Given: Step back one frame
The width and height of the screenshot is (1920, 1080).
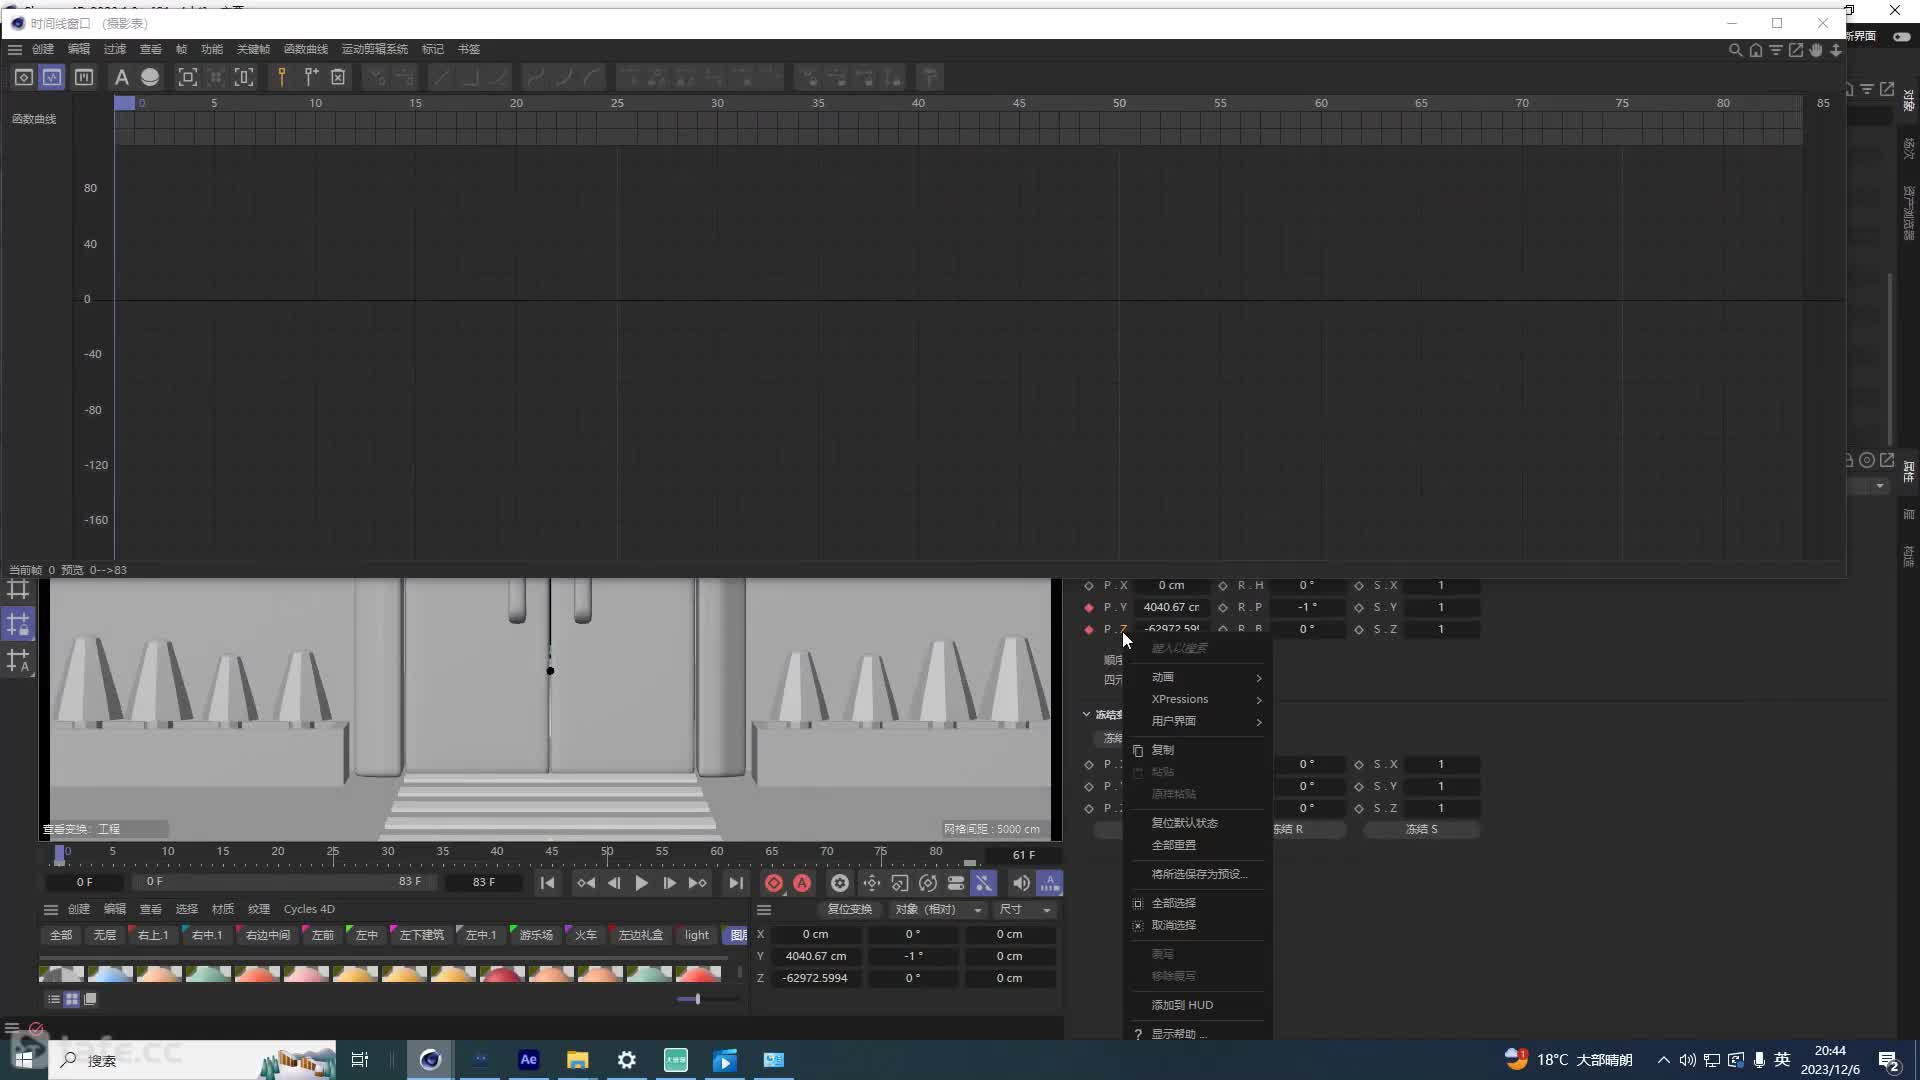Looking at the screenshot, I should pyautogui.click(x=614, y=883).
